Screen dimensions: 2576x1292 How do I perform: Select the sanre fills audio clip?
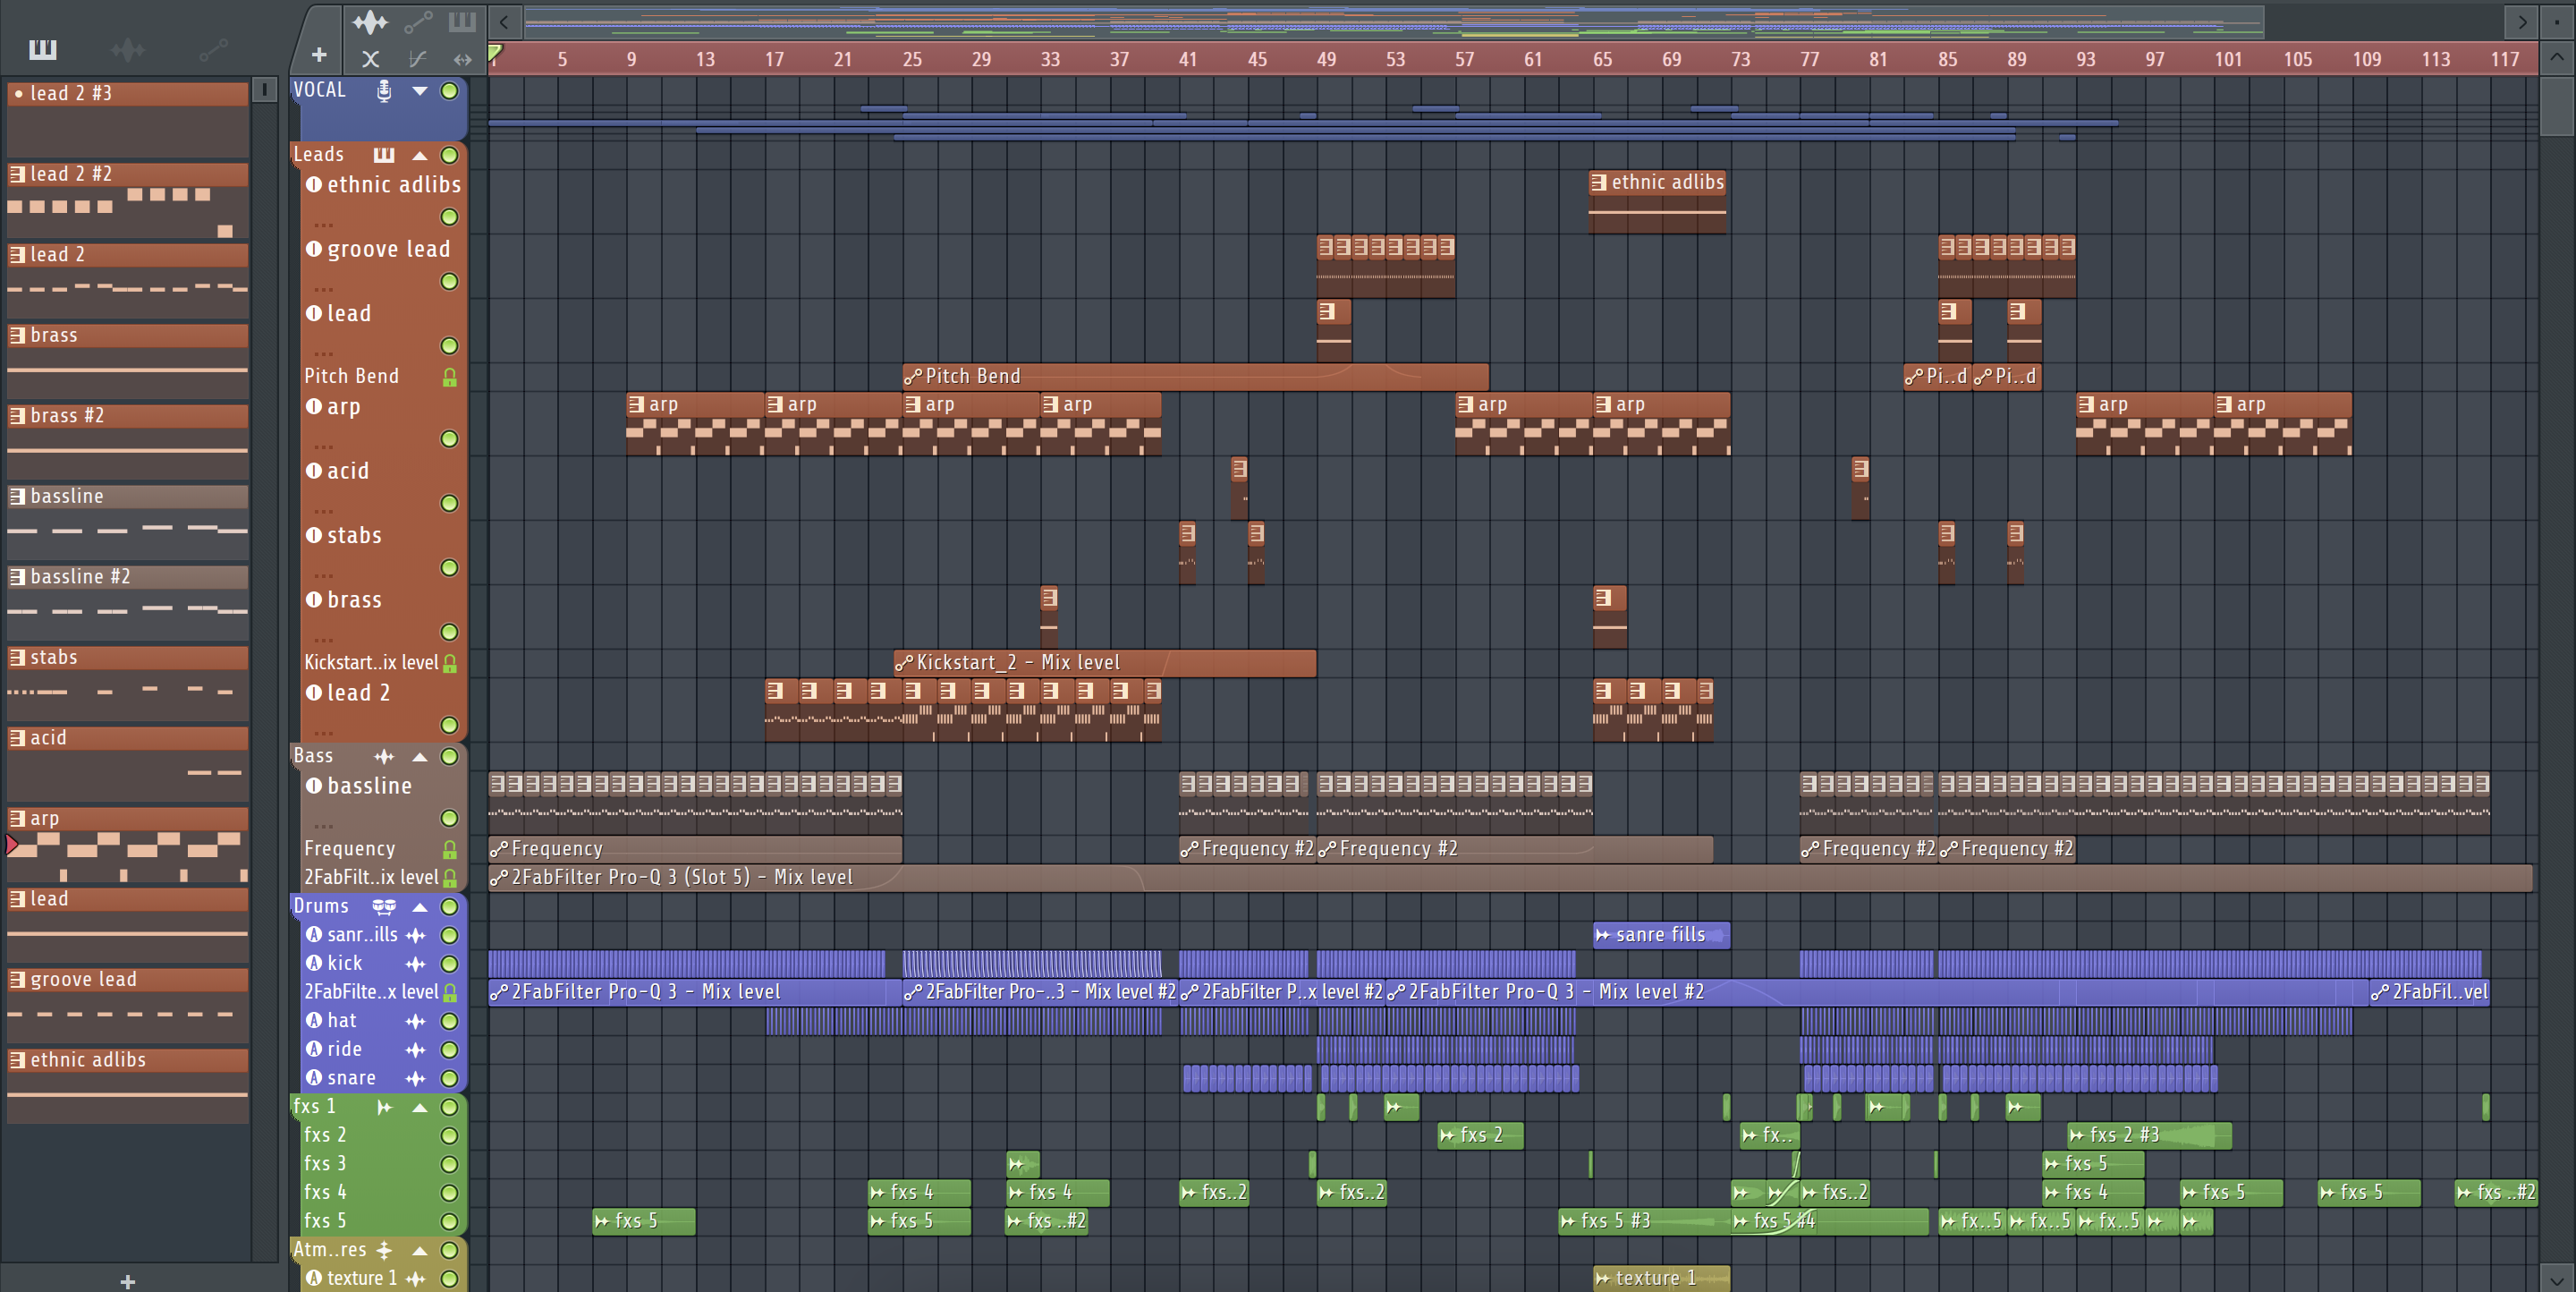tap(1661, 935)
